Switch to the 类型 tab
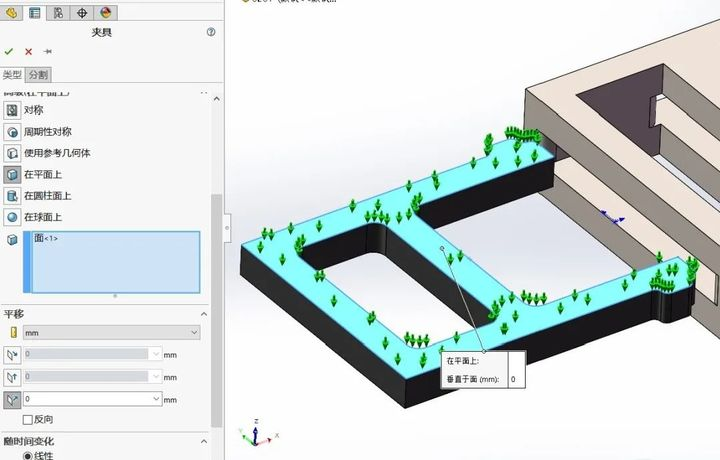This screenshot has width=720, height=460. coord(12,75)
